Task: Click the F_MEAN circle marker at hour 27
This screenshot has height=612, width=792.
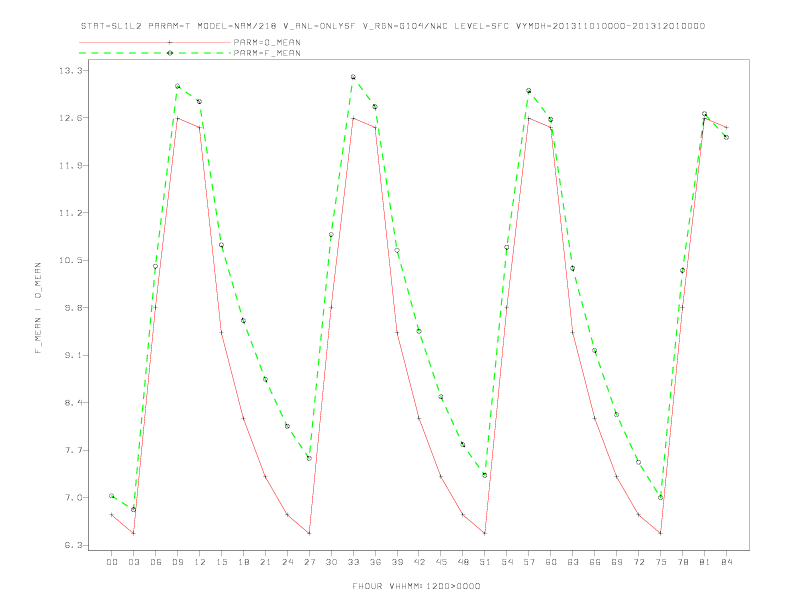Action: [309, 458]
